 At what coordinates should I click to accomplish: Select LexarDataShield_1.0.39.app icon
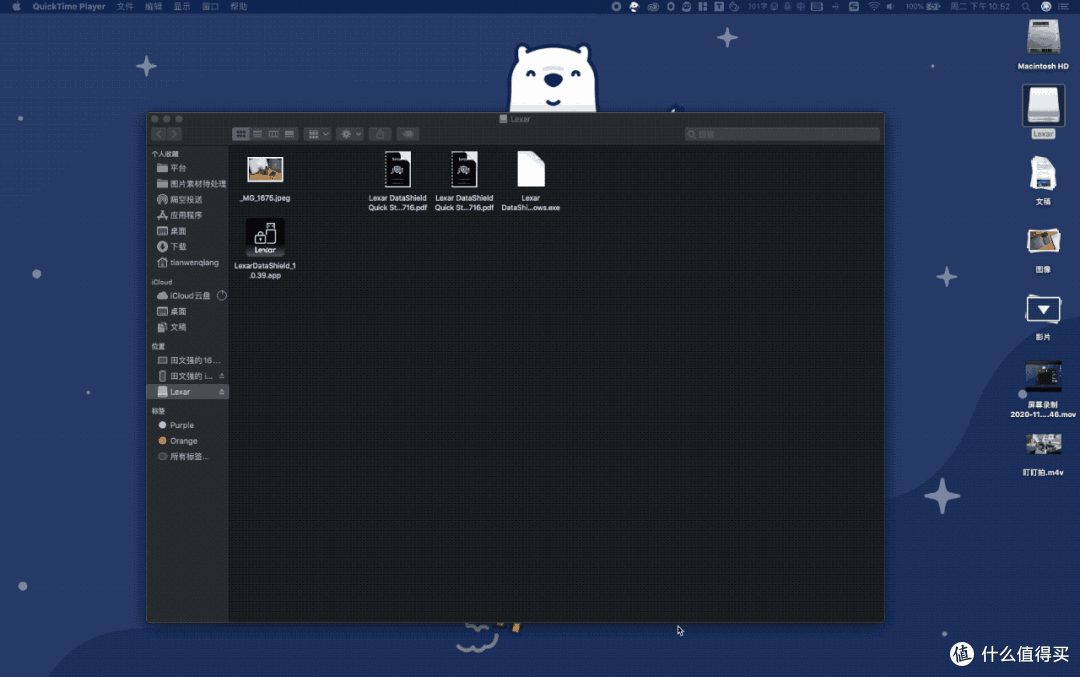pos(265,237)
